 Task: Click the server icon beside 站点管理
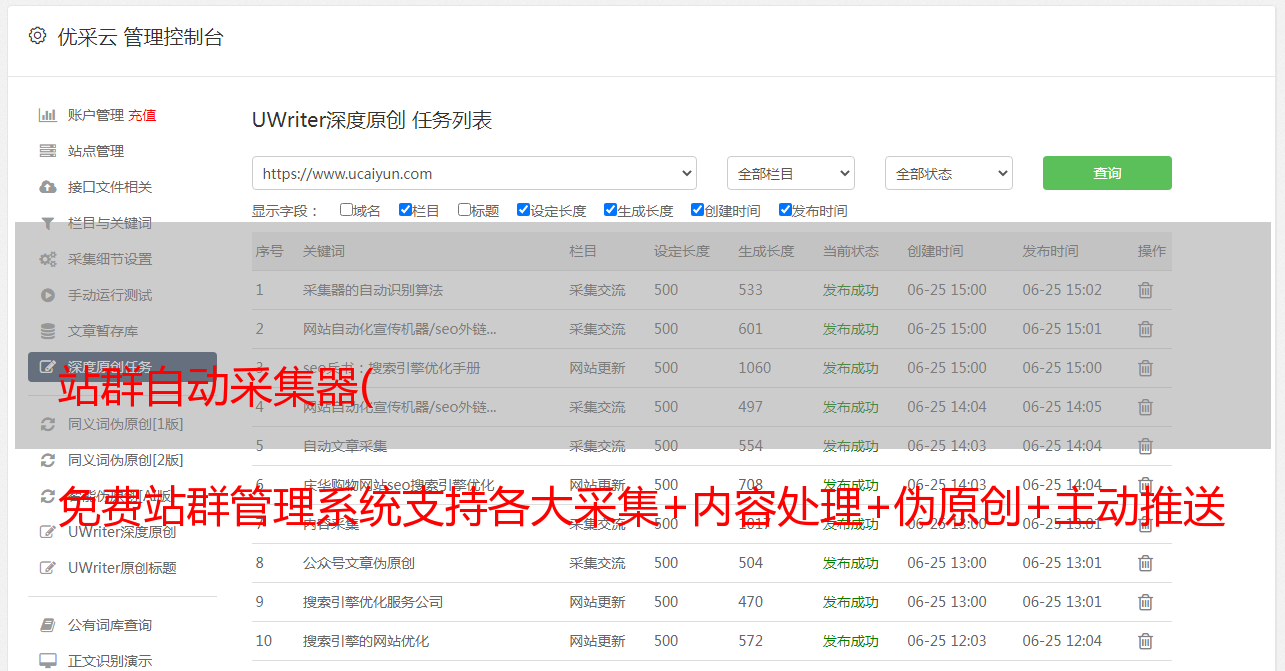47,151
